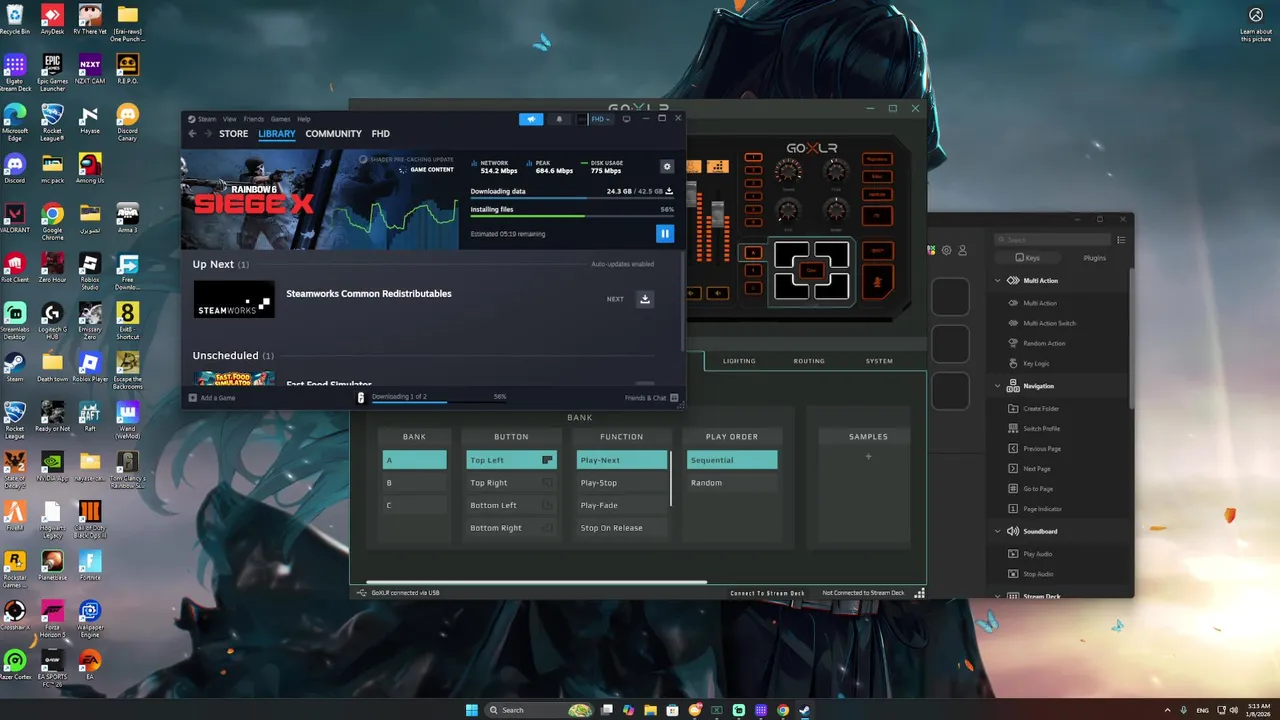1280x720 pixels.
Task: Click the Steamworks thumbnail image
Action: [x=234, y=299]
